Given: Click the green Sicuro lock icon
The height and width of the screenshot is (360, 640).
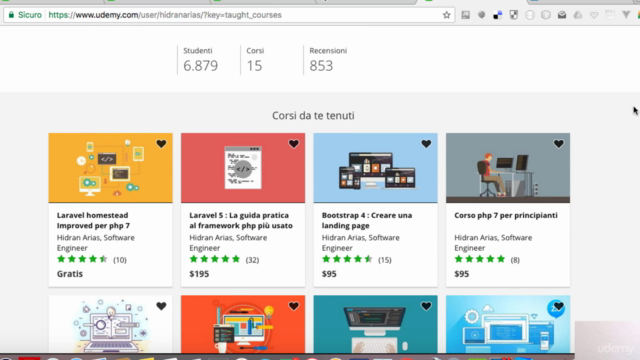Looking at the screenshot, I should [x=11, y=15].
